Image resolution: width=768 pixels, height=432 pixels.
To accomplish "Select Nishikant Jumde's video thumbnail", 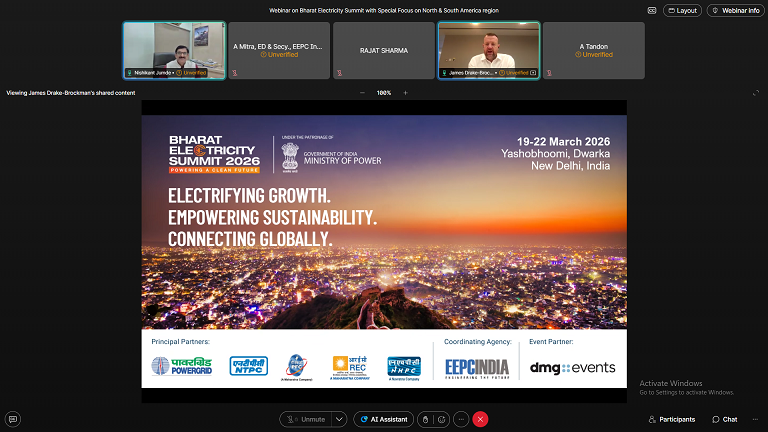I will click(173, 50).
